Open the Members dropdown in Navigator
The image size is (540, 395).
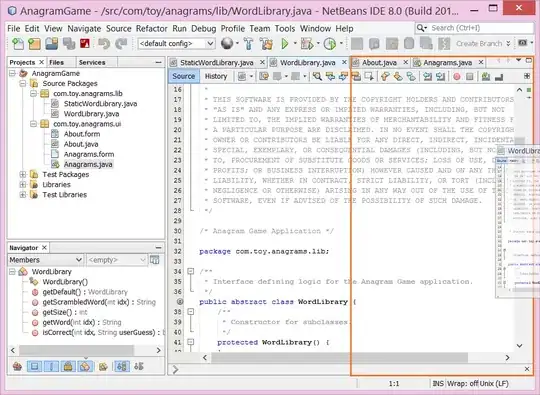(x=45, y=260)
